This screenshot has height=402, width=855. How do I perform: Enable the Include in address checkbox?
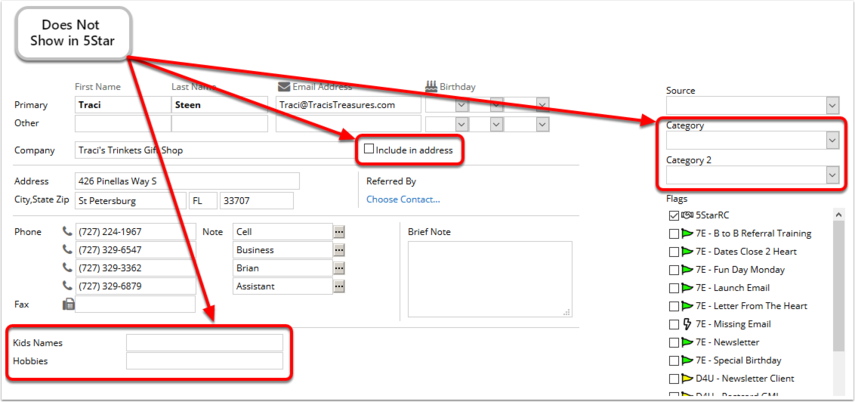pos(369,149)
